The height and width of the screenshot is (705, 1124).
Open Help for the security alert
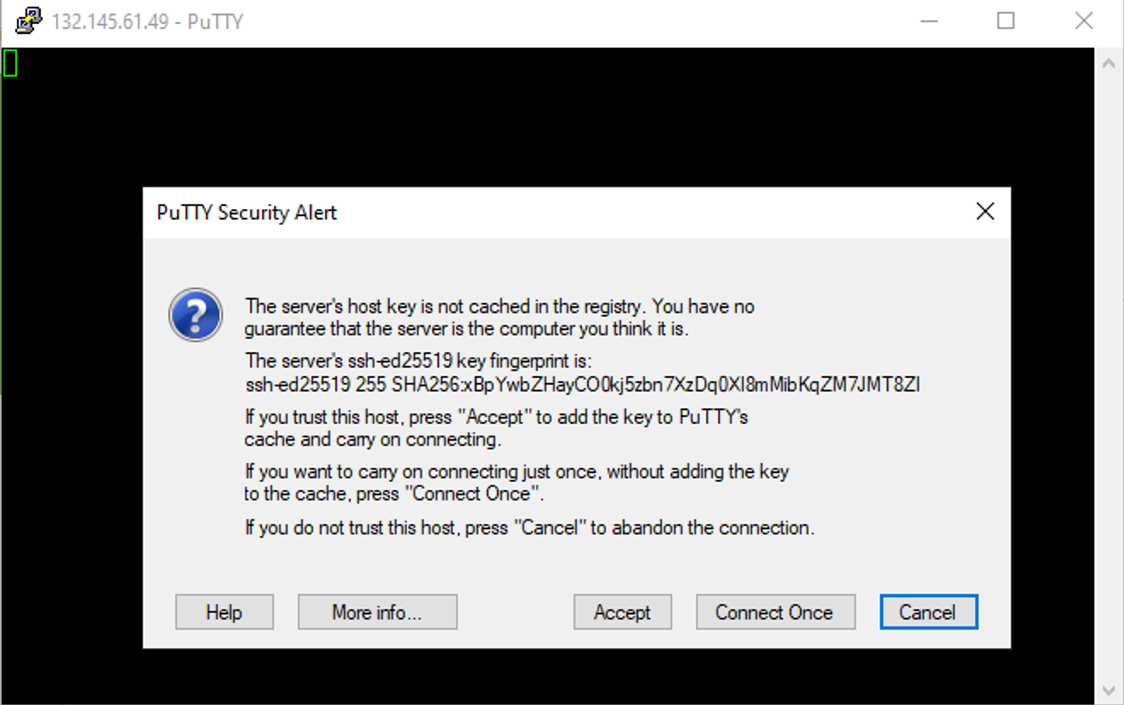[x=224, y=612]
